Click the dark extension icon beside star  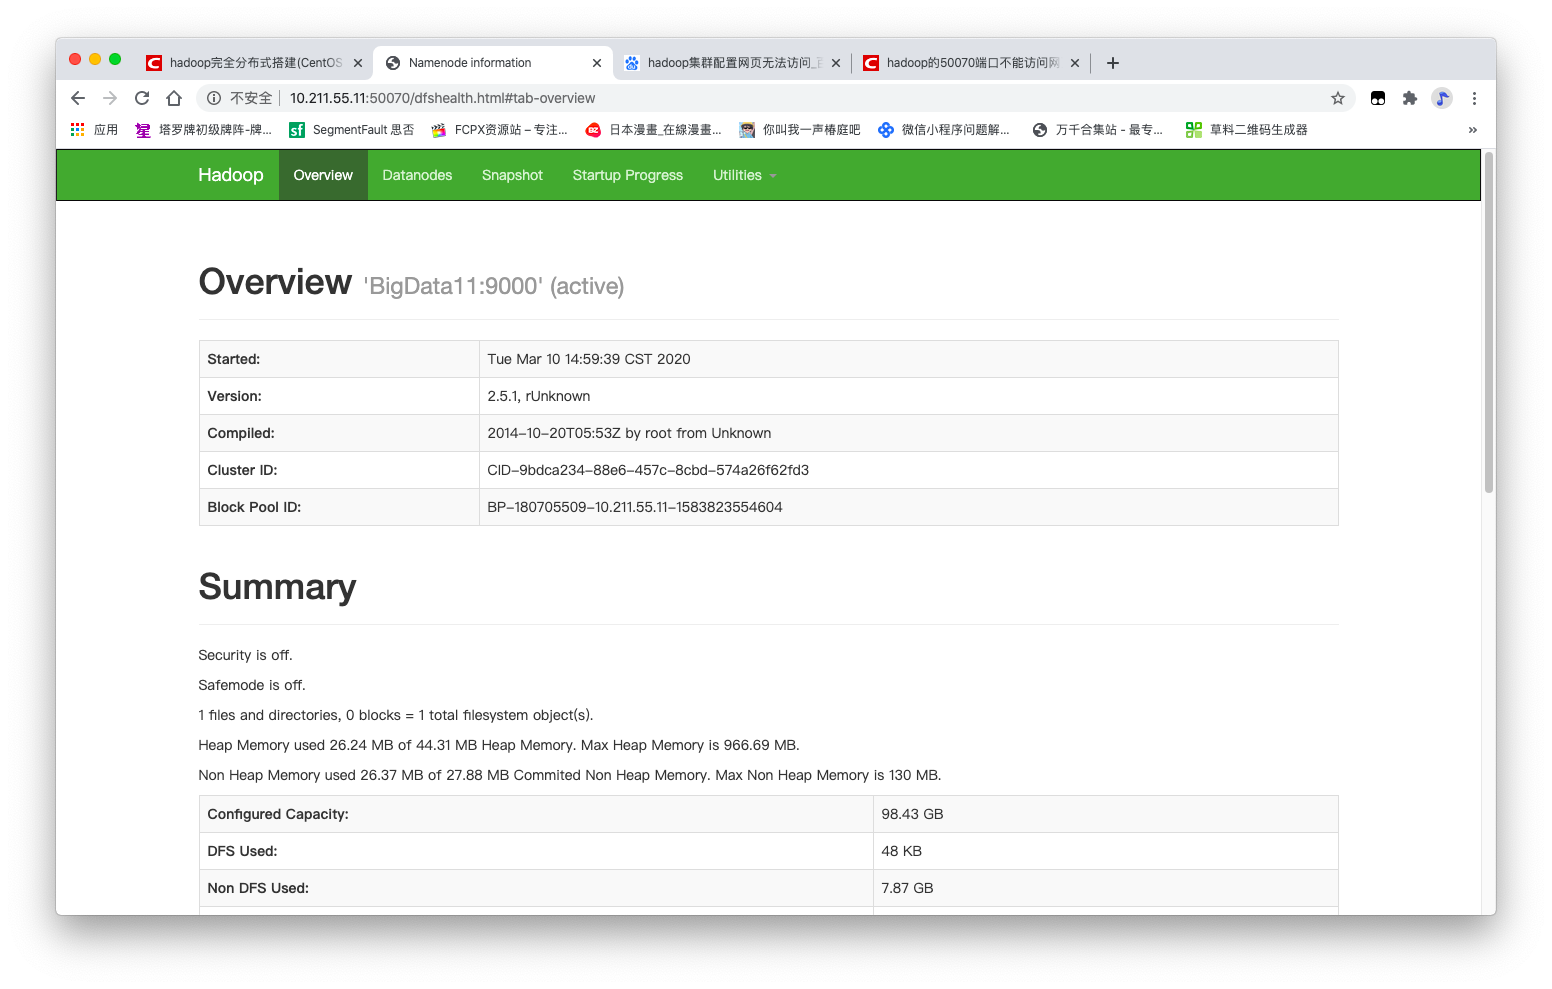click(x=1378, y=98)
